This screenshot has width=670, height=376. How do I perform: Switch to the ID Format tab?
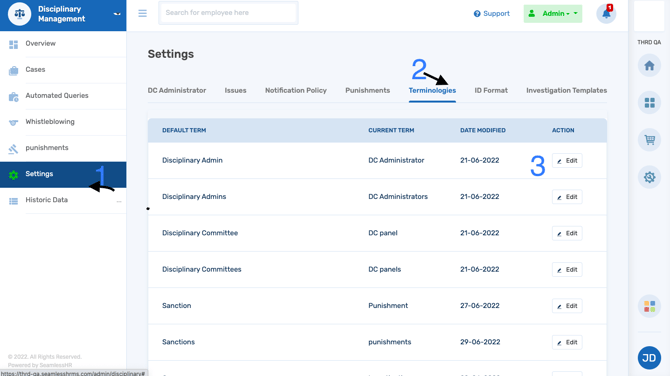(491, 90)
